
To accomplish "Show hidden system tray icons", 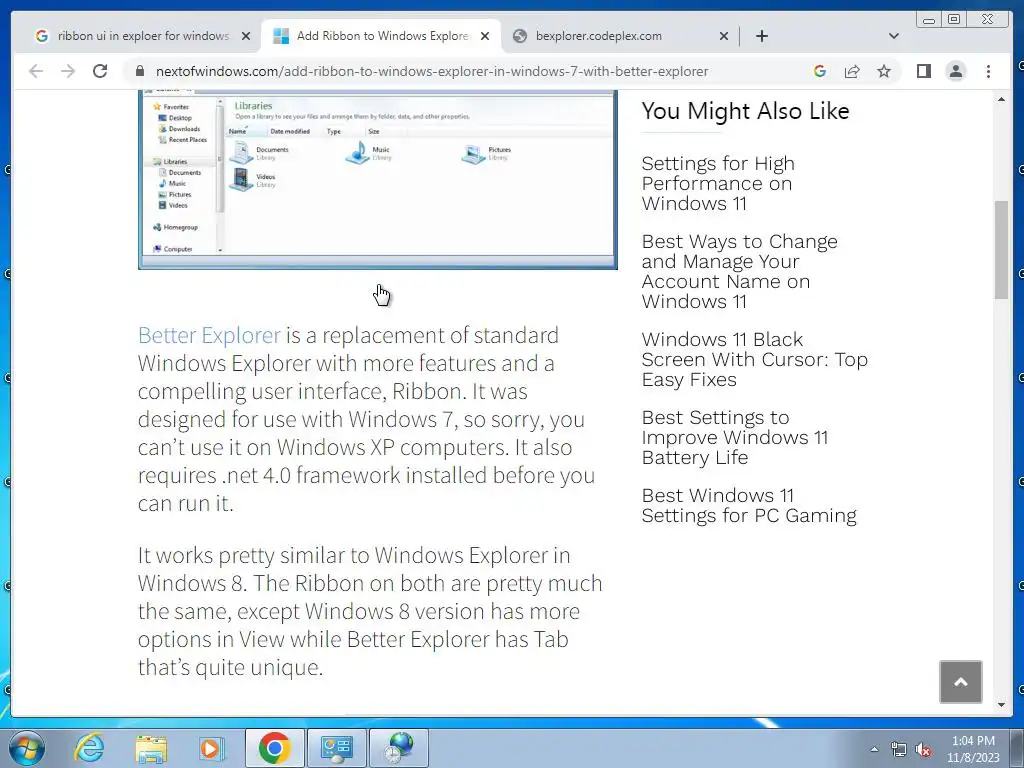I will [x=874, y=749].
